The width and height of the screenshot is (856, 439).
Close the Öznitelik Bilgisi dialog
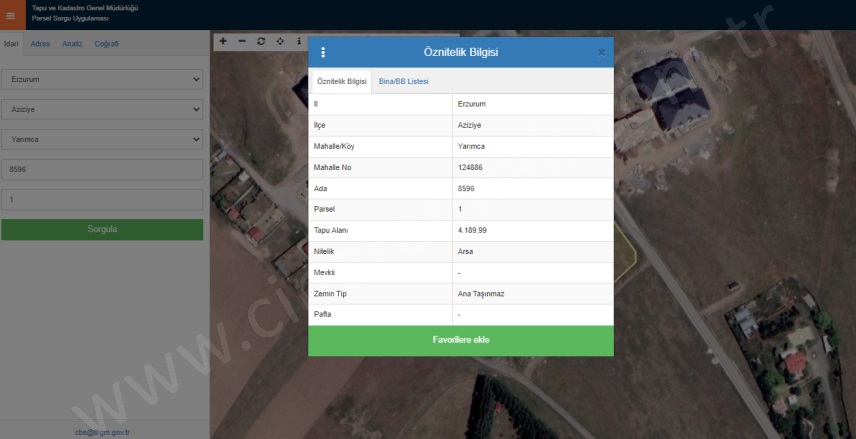coord(601,52)
